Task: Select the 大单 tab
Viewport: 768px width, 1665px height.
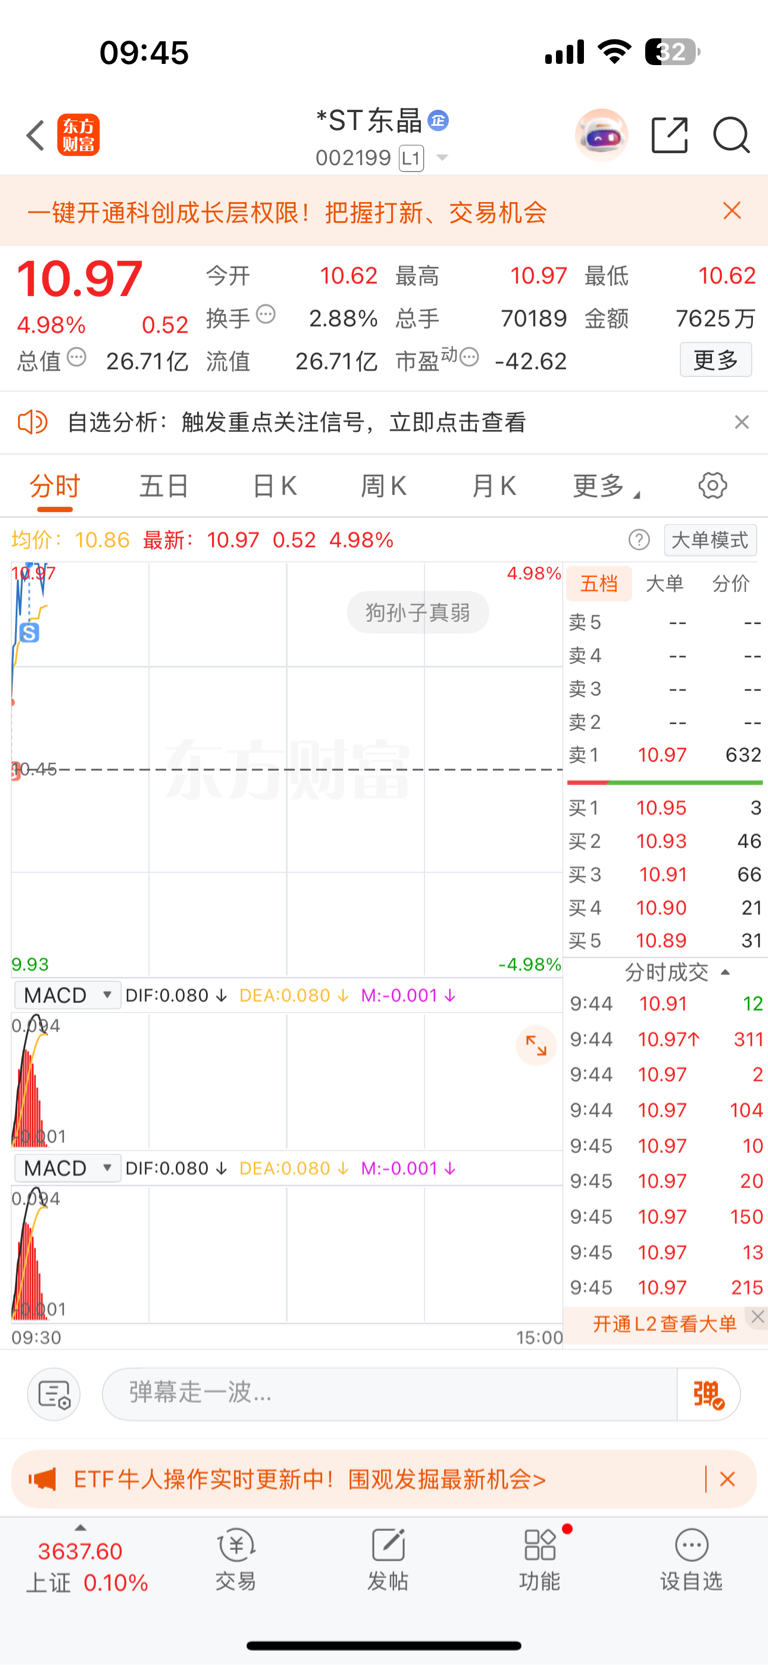Action: (665, 584)
